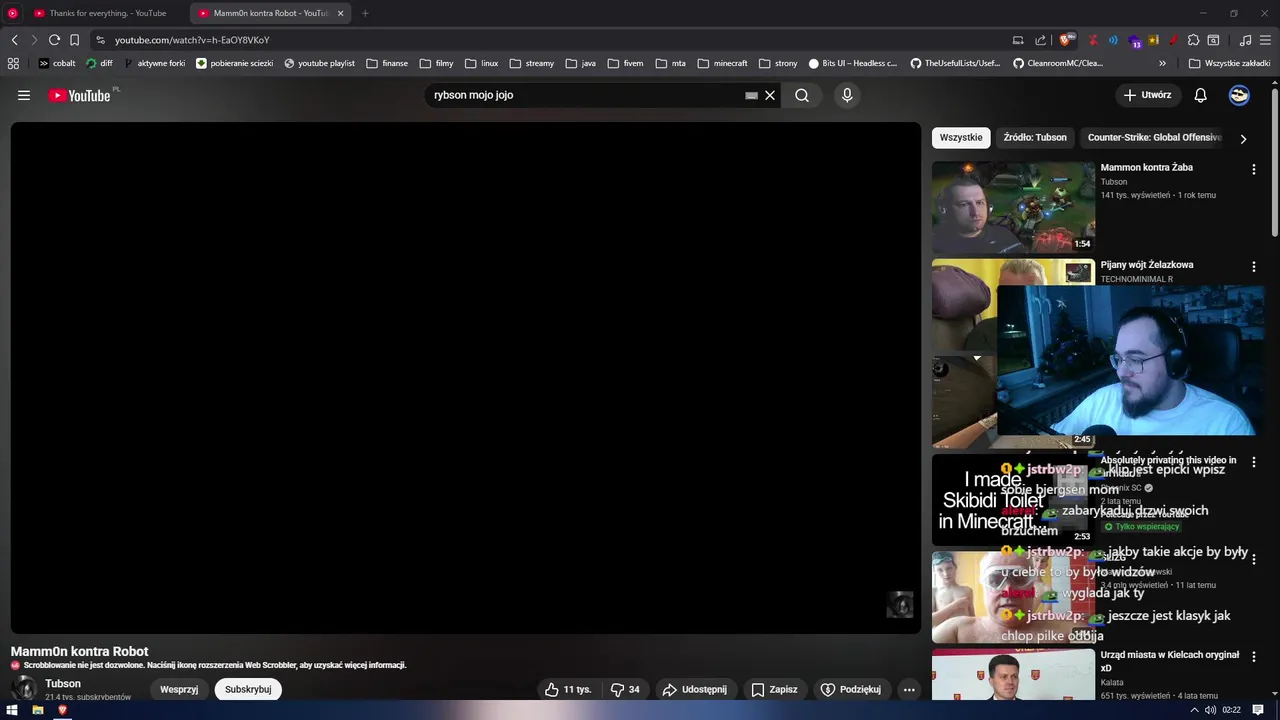This screenshot has height=720, width=1280.
Task: Open 'Wszystkie zakładki' folder
Action: [1229, 63]
